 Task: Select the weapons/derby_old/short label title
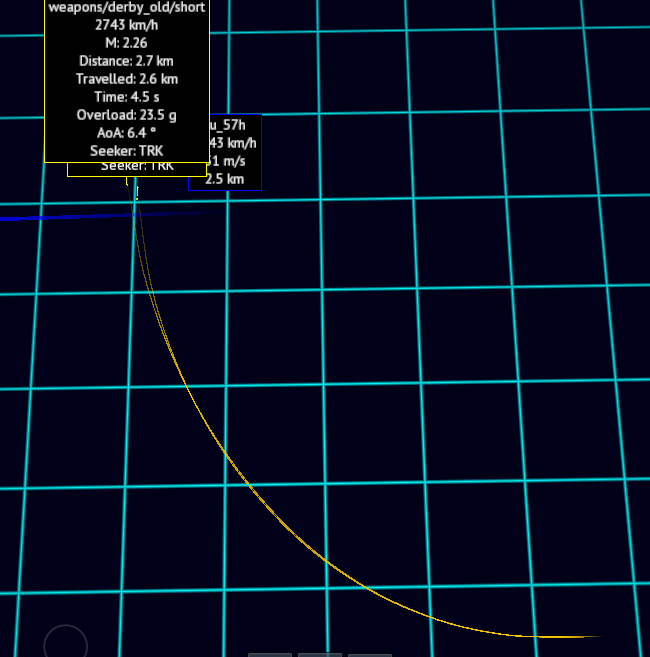coord(126,7)
